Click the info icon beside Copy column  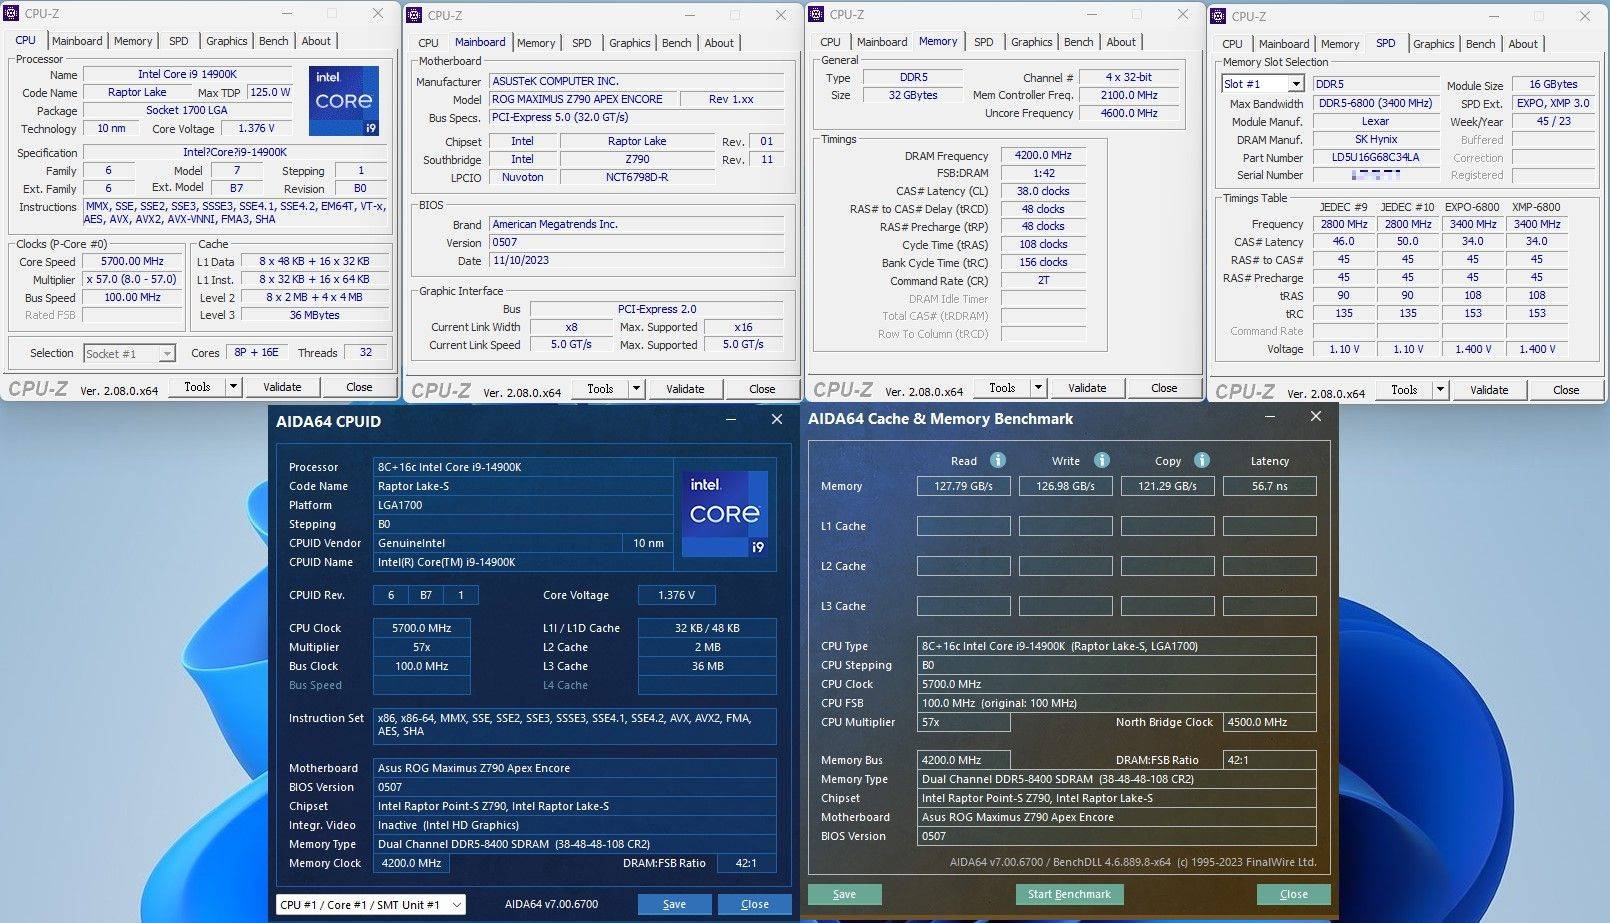coord(1201,460)
